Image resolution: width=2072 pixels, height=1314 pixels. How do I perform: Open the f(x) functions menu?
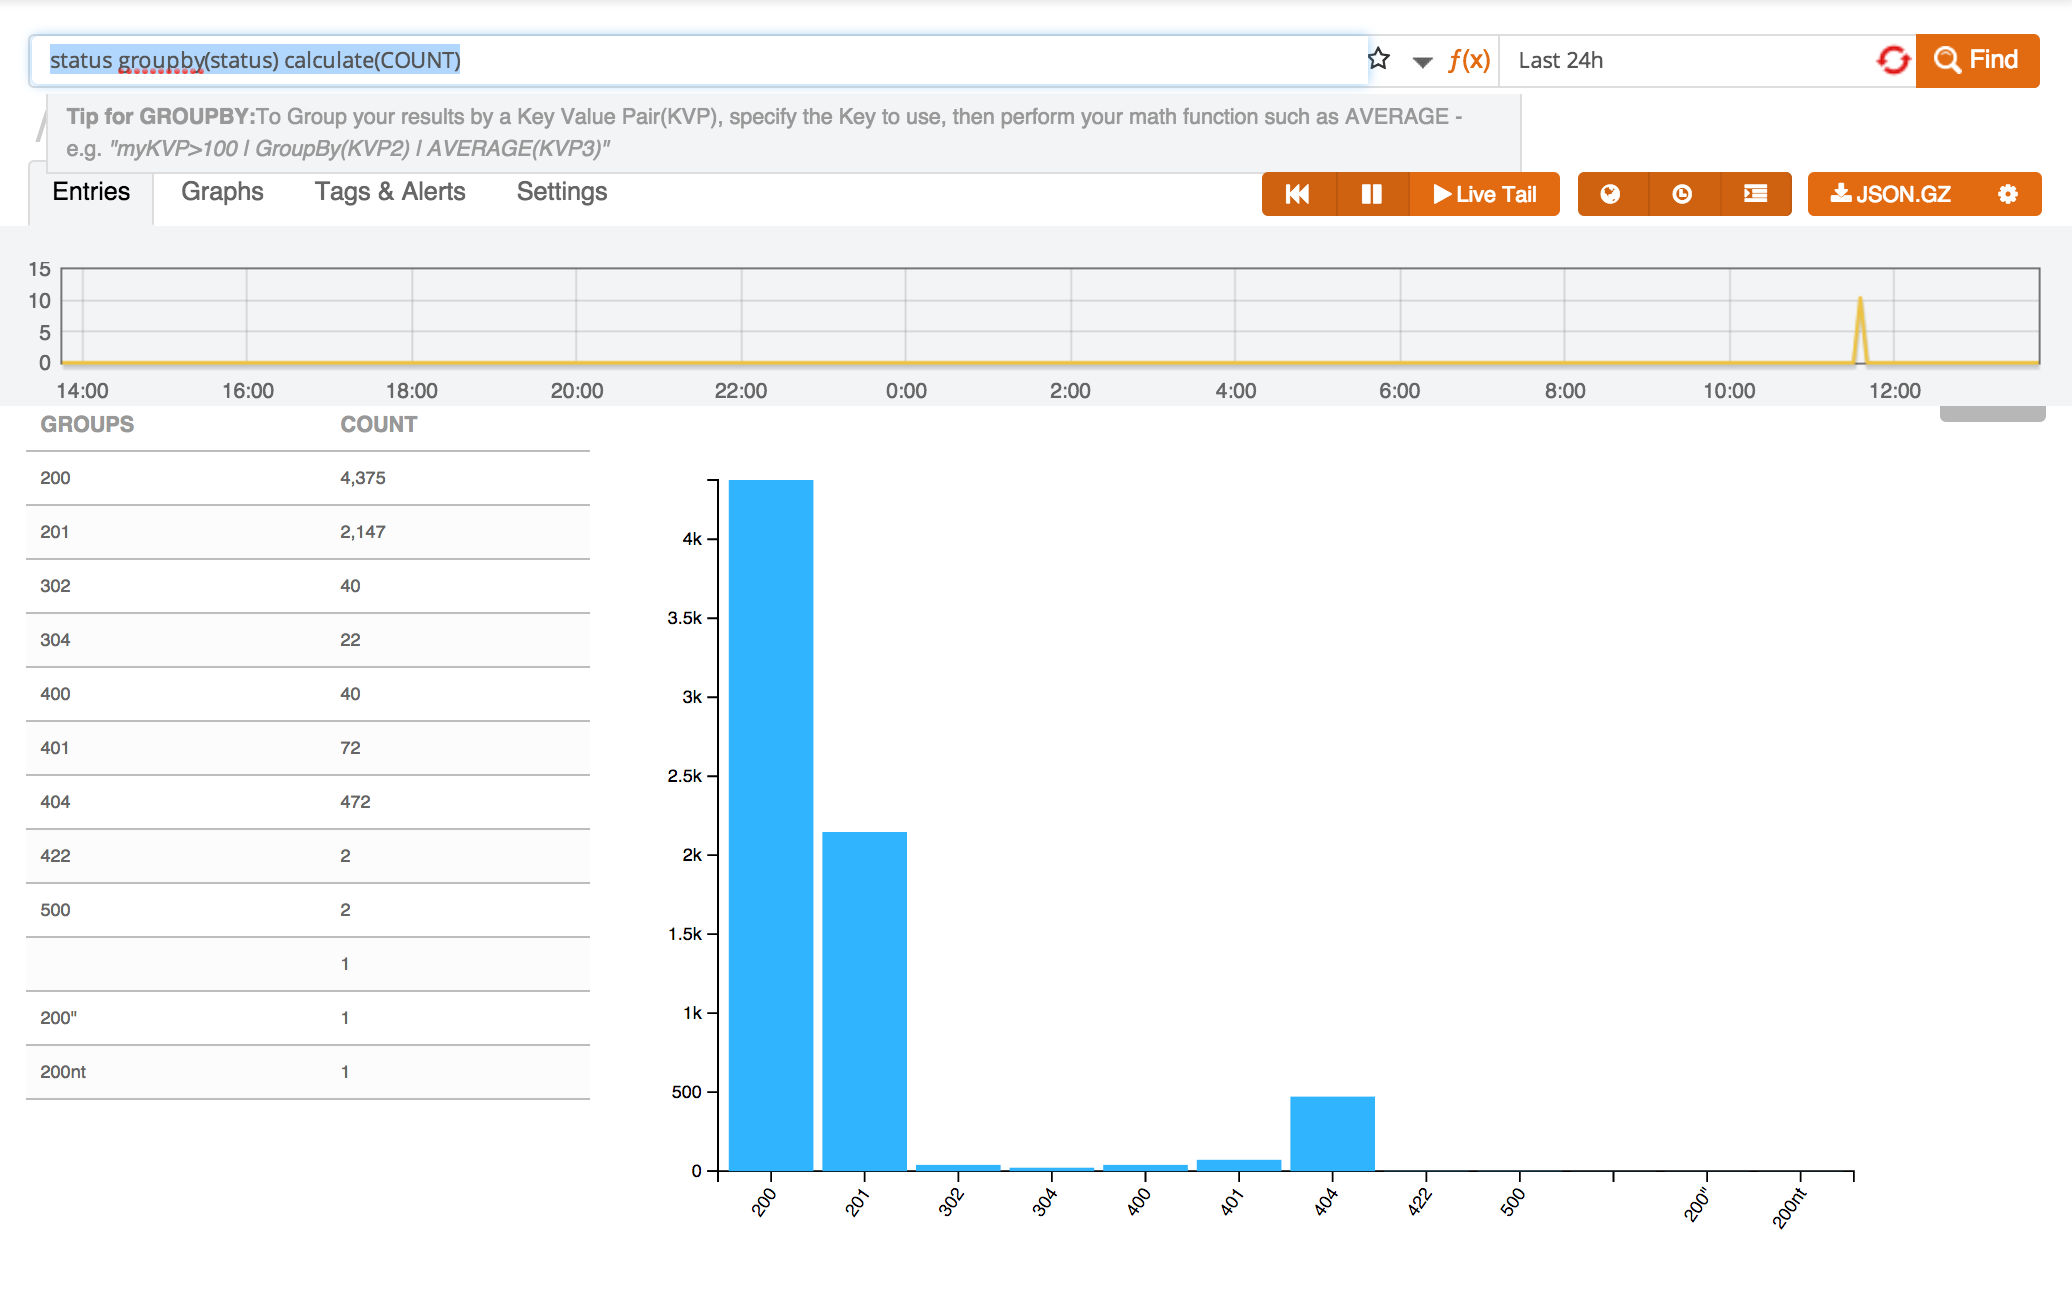coord(1469,60)
